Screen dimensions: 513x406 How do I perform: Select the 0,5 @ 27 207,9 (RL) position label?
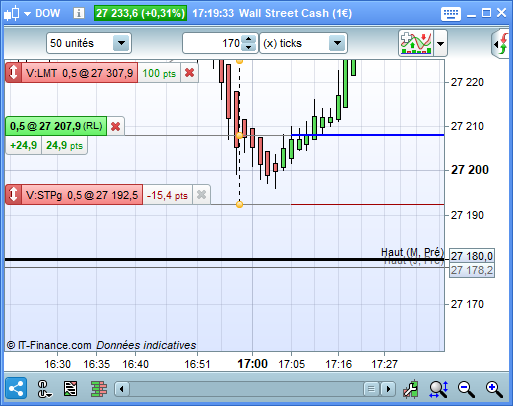click(56, 126)
